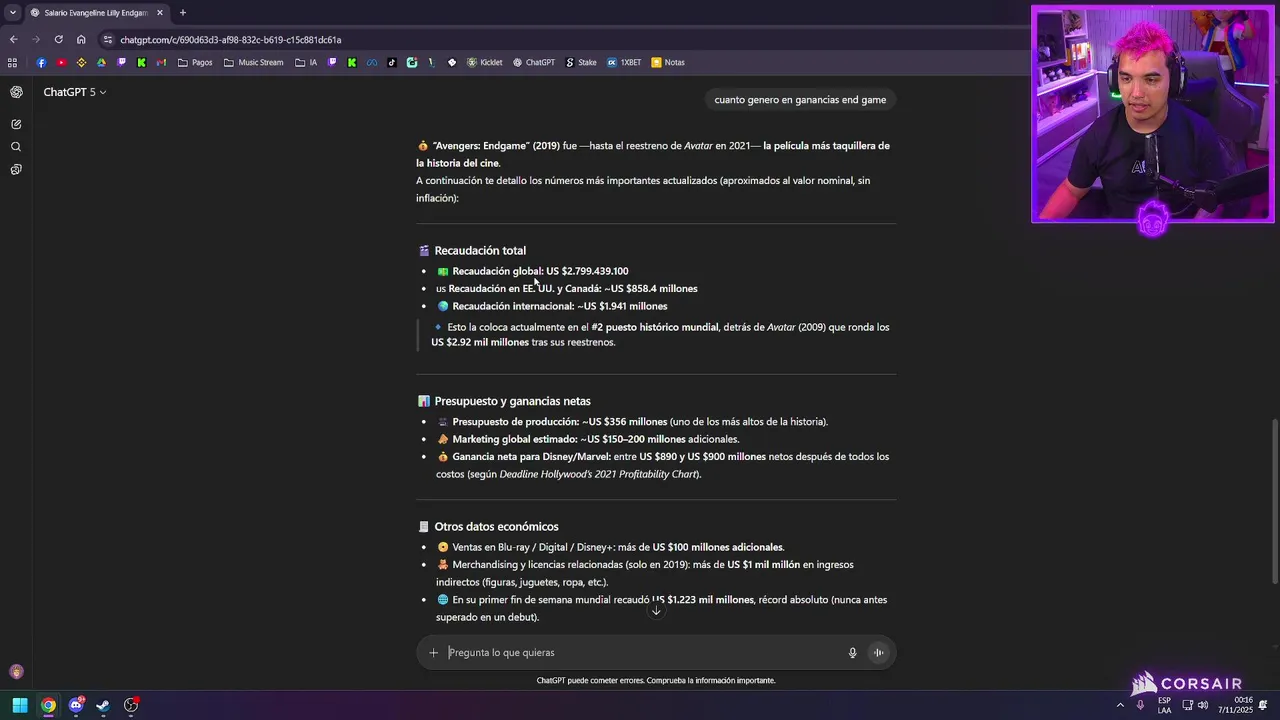Click the user message 'cuanto genero en ganancias end game'
The height and width of the screenshot is (720, 1280).
click(x=800, y=100)
